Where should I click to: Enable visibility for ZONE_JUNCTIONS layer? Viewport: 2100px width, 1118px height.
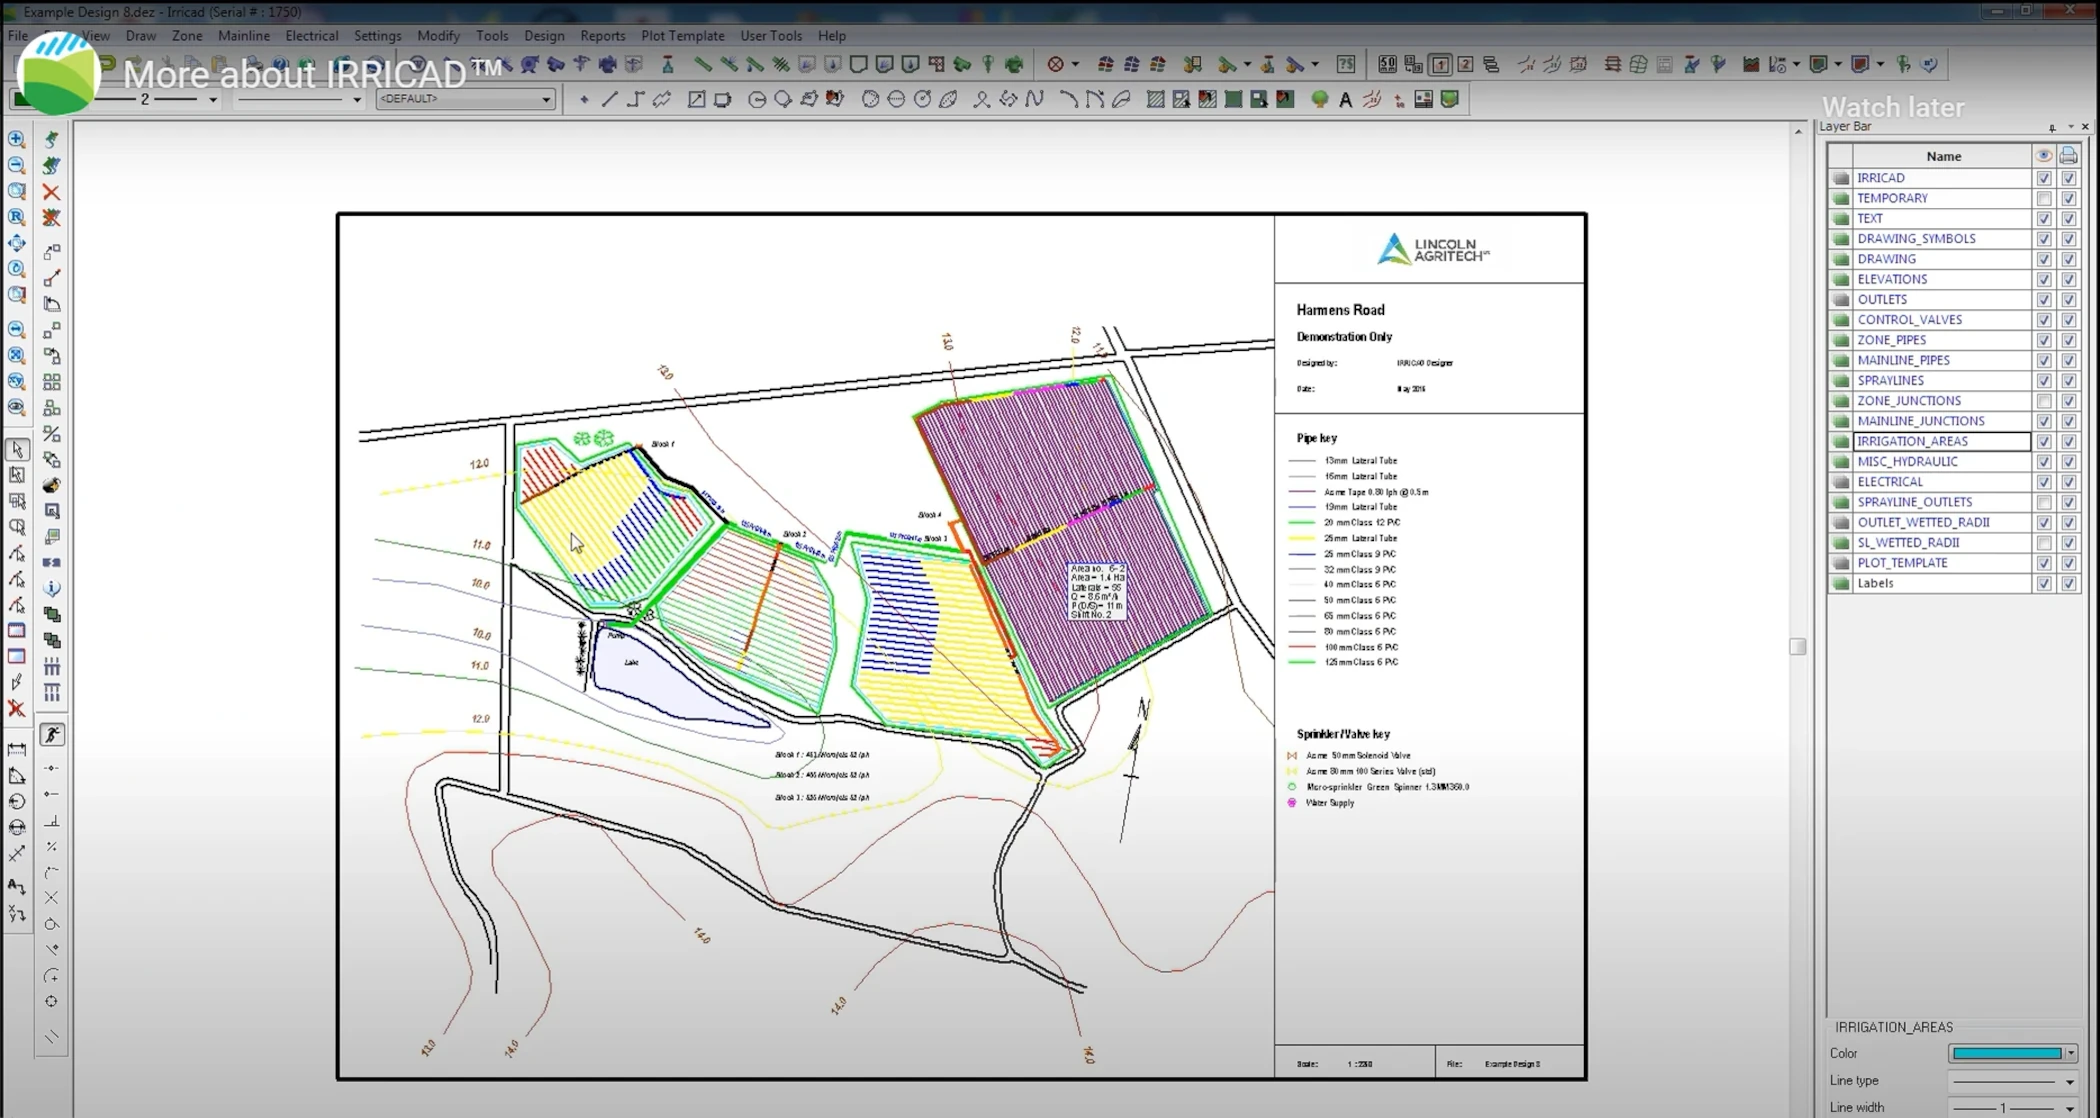[x=2044, y=401]
